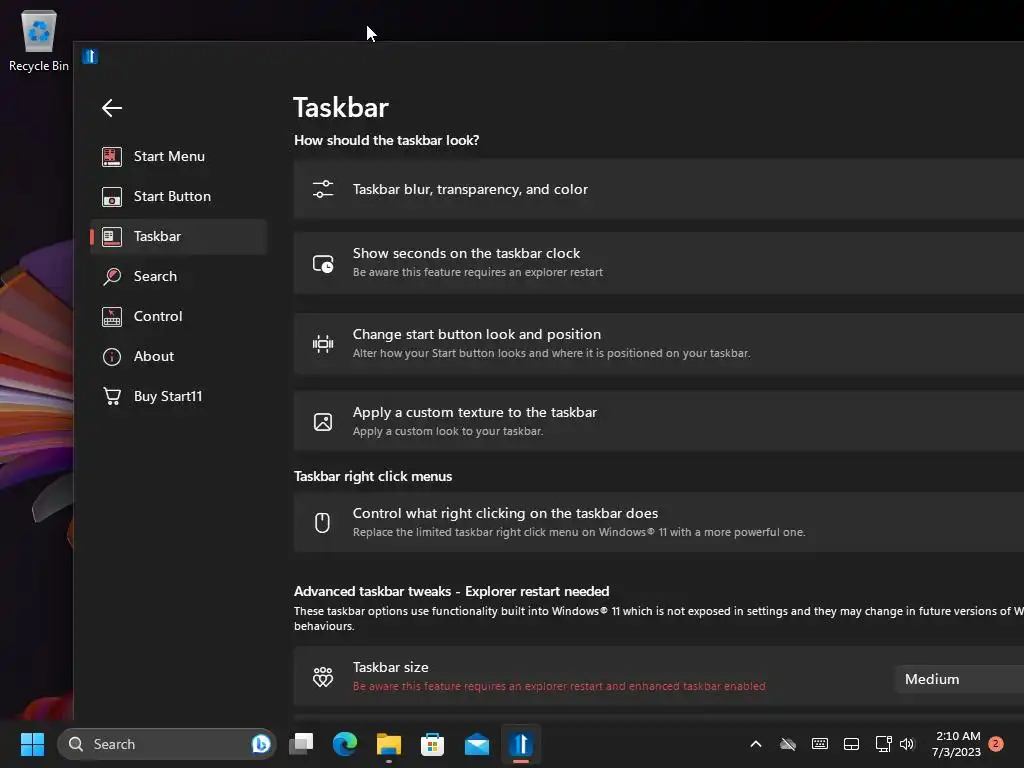Open the Start Button settings section
Viewport: 1024px width, 768px height.
pyautogui.click(x=178, y=196)
